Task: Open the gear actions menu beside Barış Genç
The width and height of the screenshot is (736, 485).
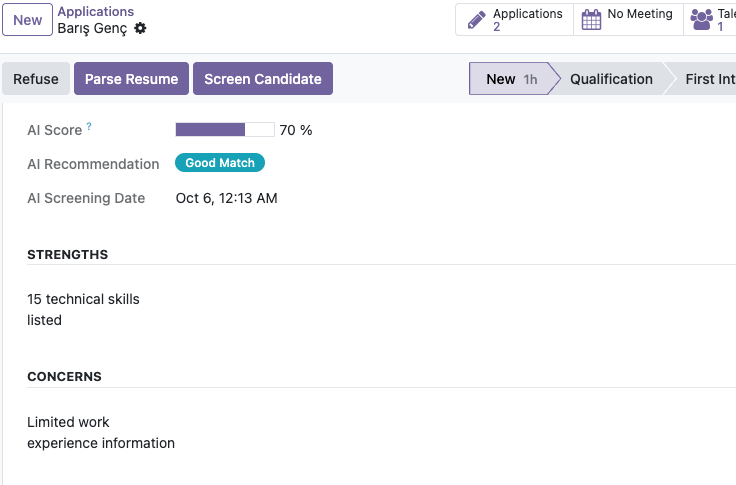Action: pos(140,28)
